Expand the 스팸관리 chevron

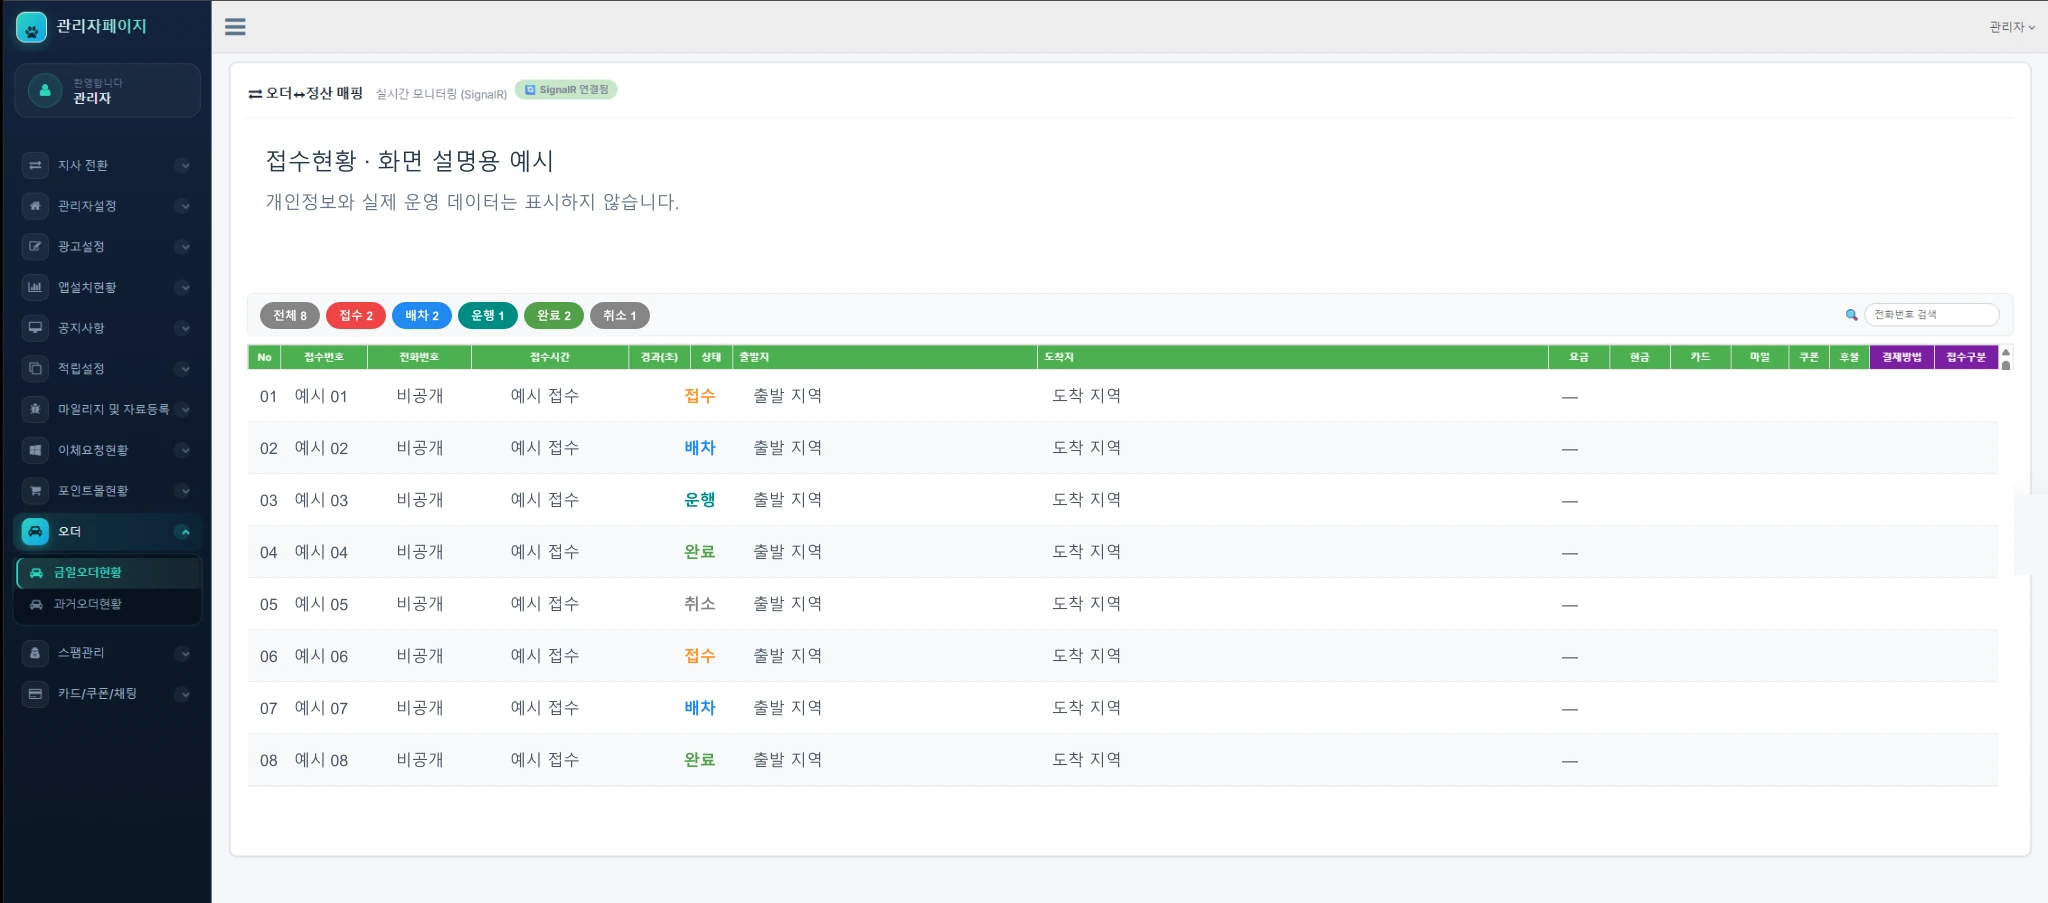pyautogui.click(x=183, y=654)
